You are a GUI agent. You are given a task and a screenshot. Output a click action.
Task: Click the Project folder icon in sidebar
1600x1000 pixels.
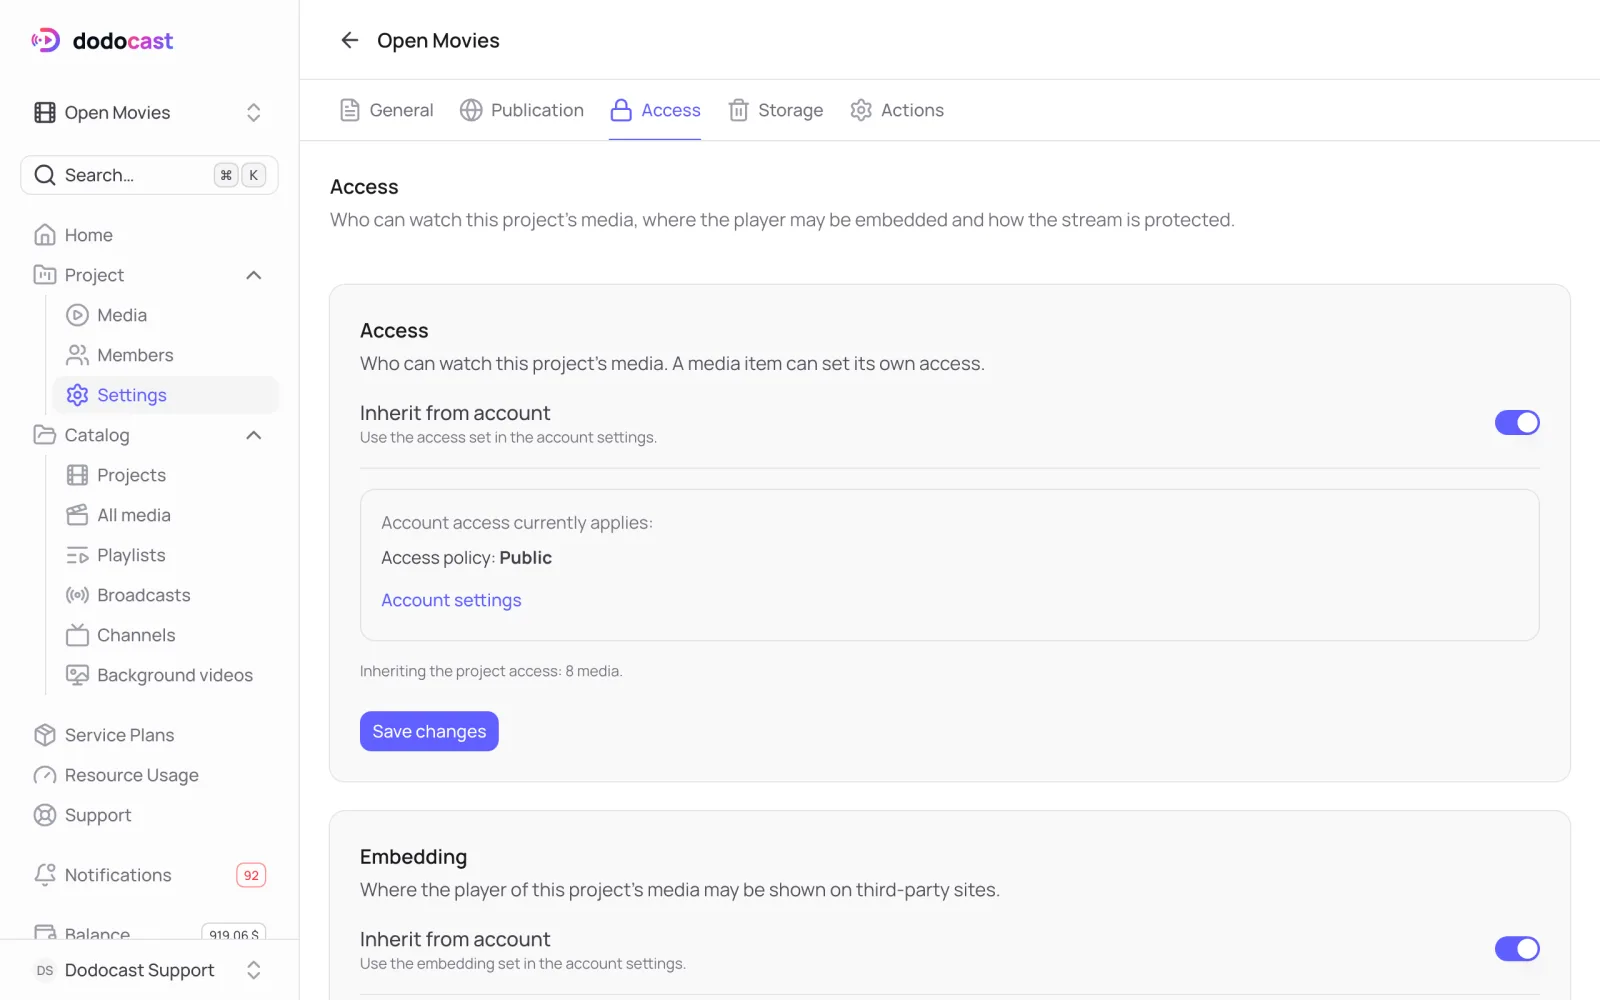tap(45, 275)
